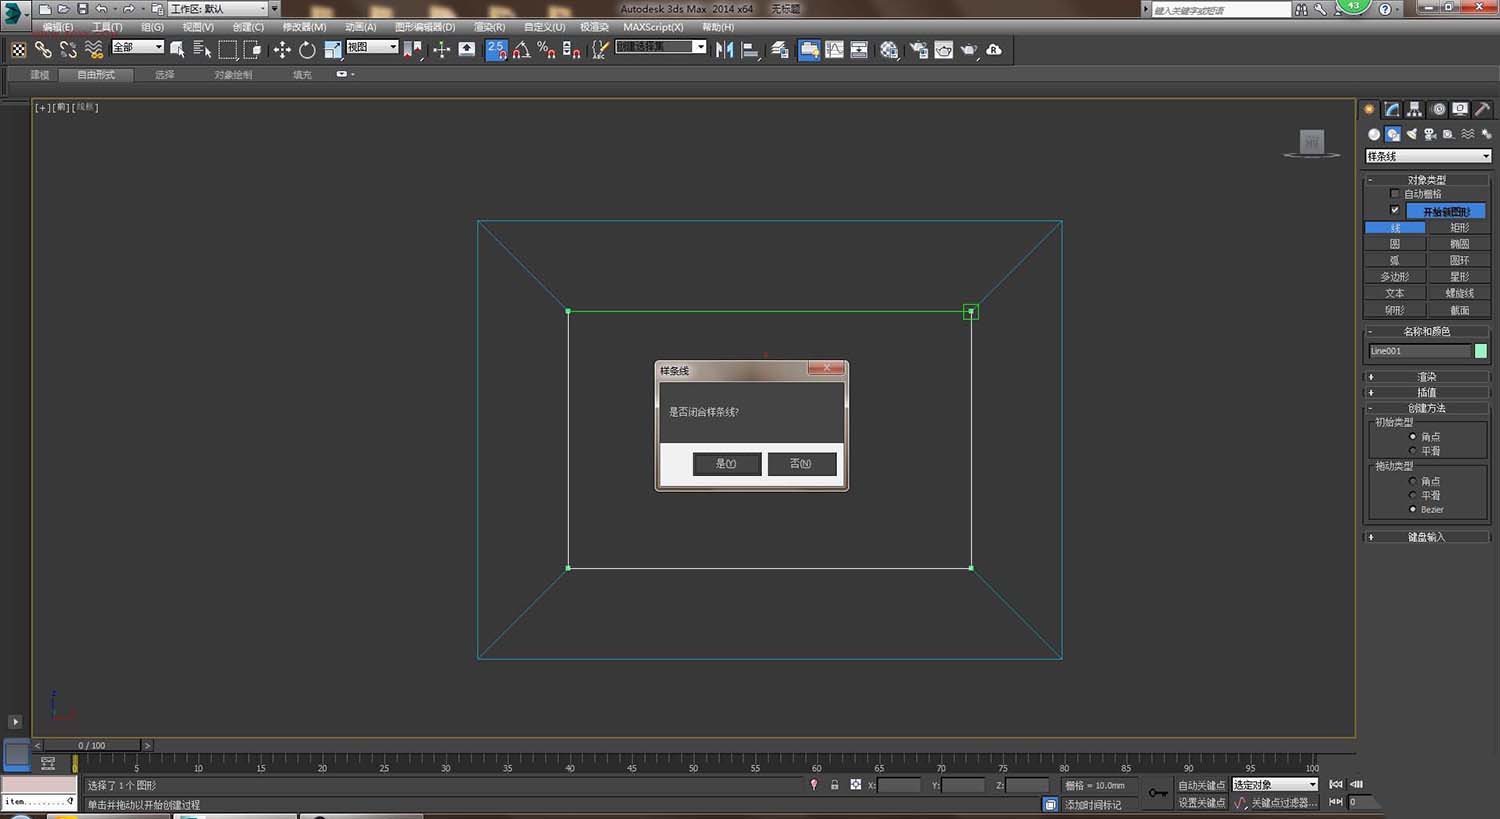1500x819 pixels.
Task: Toggle the 2.5D Snaps icon
Action: [x=496, y=50]
